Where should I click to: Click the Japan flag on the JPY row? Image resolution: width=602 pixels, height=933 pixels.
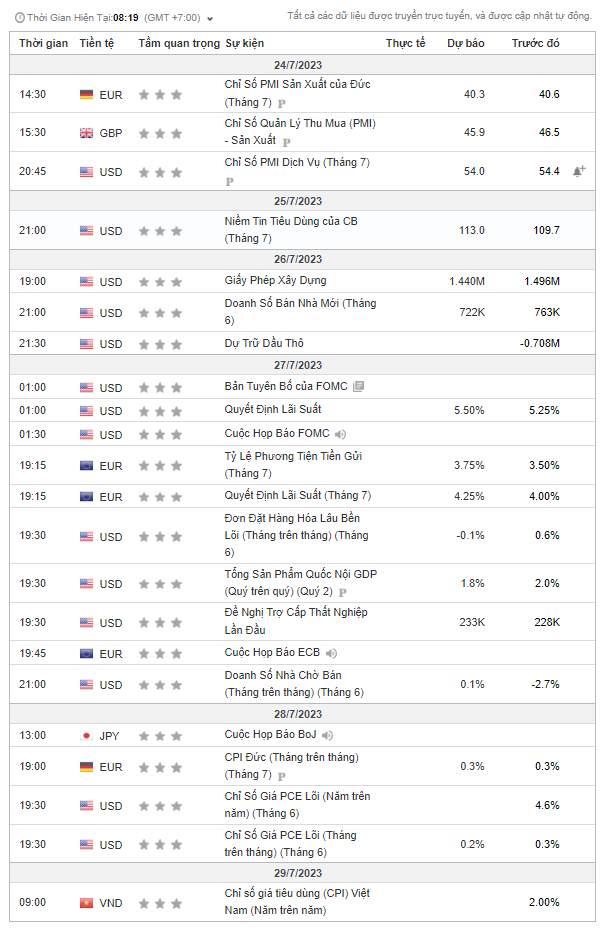click(87, 736)
